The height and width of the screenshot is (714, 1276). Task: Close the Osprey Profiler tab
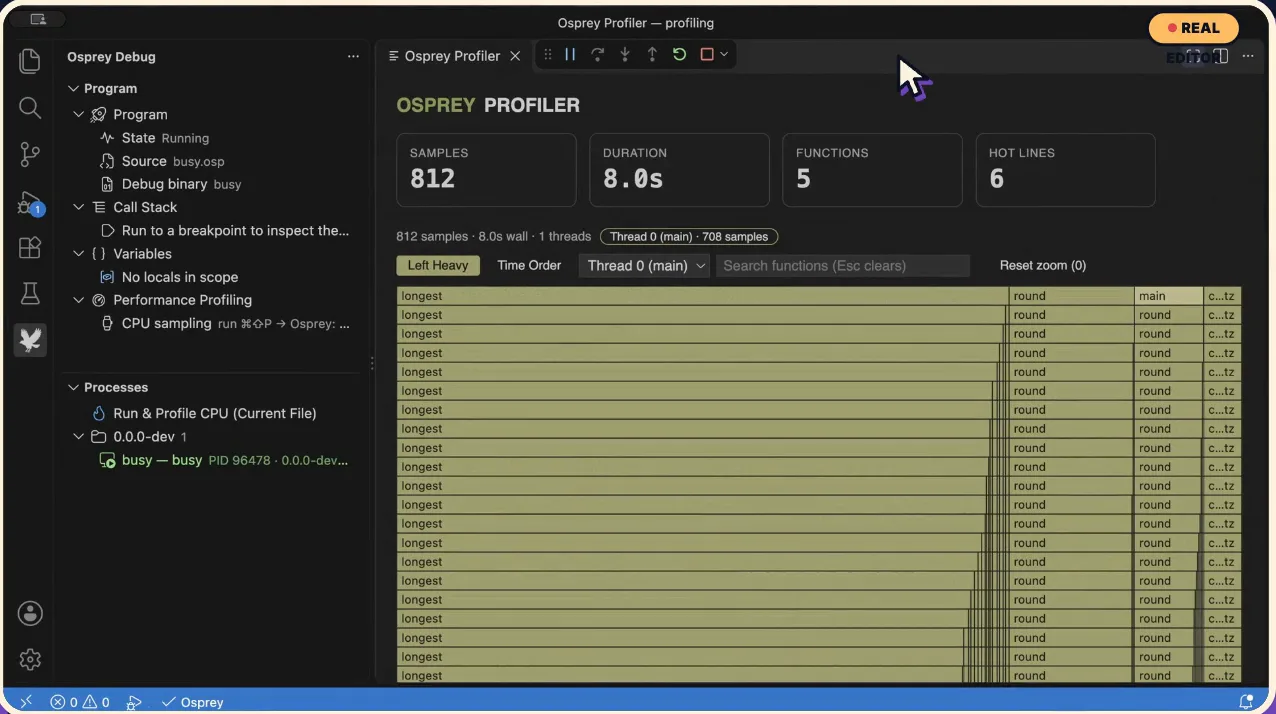515,56
